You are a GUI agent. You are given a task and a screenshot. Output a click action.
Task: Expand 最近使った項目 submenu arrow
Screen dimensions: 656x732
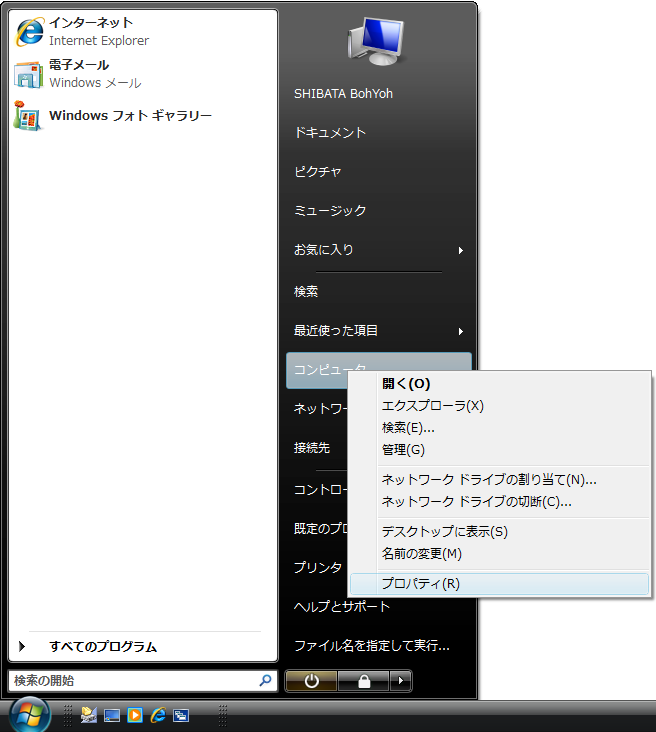[x=460, y=331]
